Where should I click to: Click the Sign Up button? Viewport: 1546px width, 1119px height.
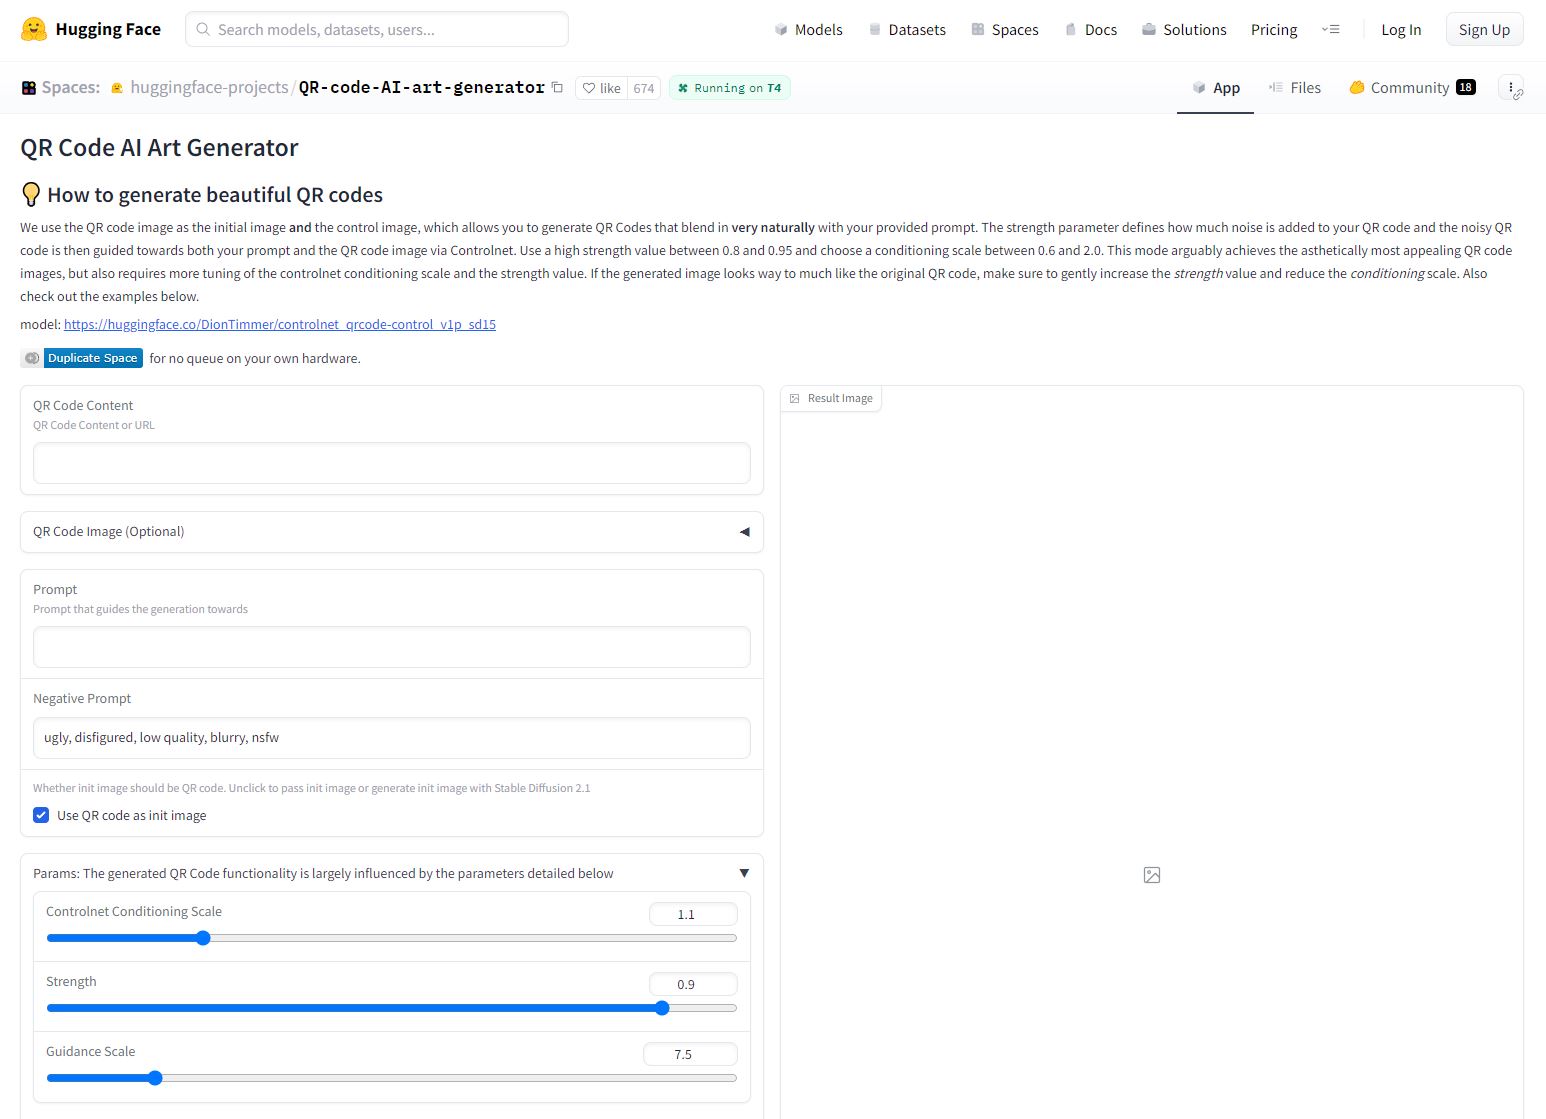pos(1484,30)
